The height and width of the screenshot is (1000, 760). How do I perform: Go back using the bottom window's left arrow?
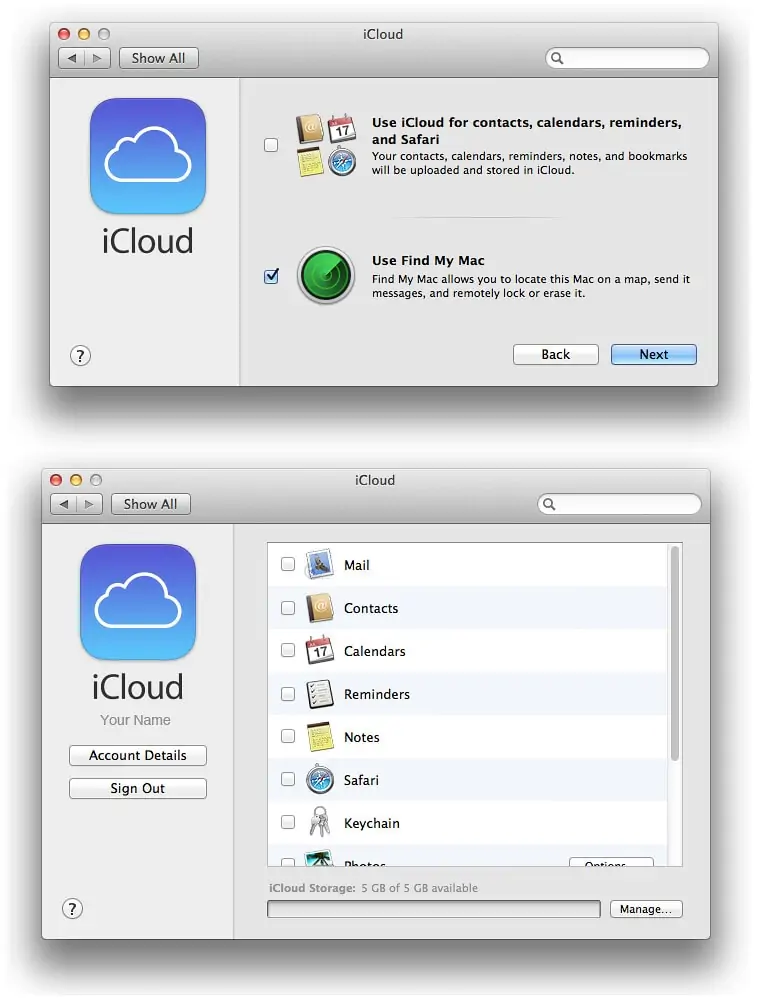64,504
